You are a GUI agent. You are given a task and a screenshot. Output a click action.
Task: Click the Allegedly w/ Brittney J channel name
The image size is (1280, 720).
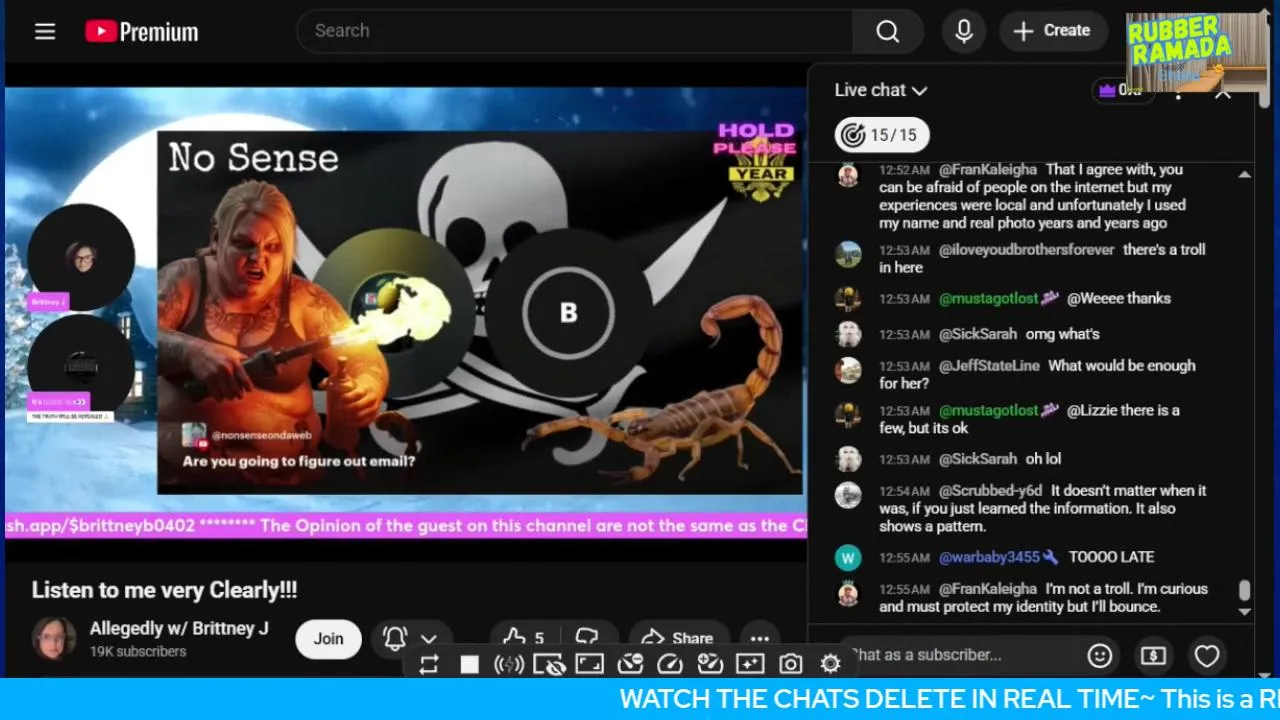[179, 628]
